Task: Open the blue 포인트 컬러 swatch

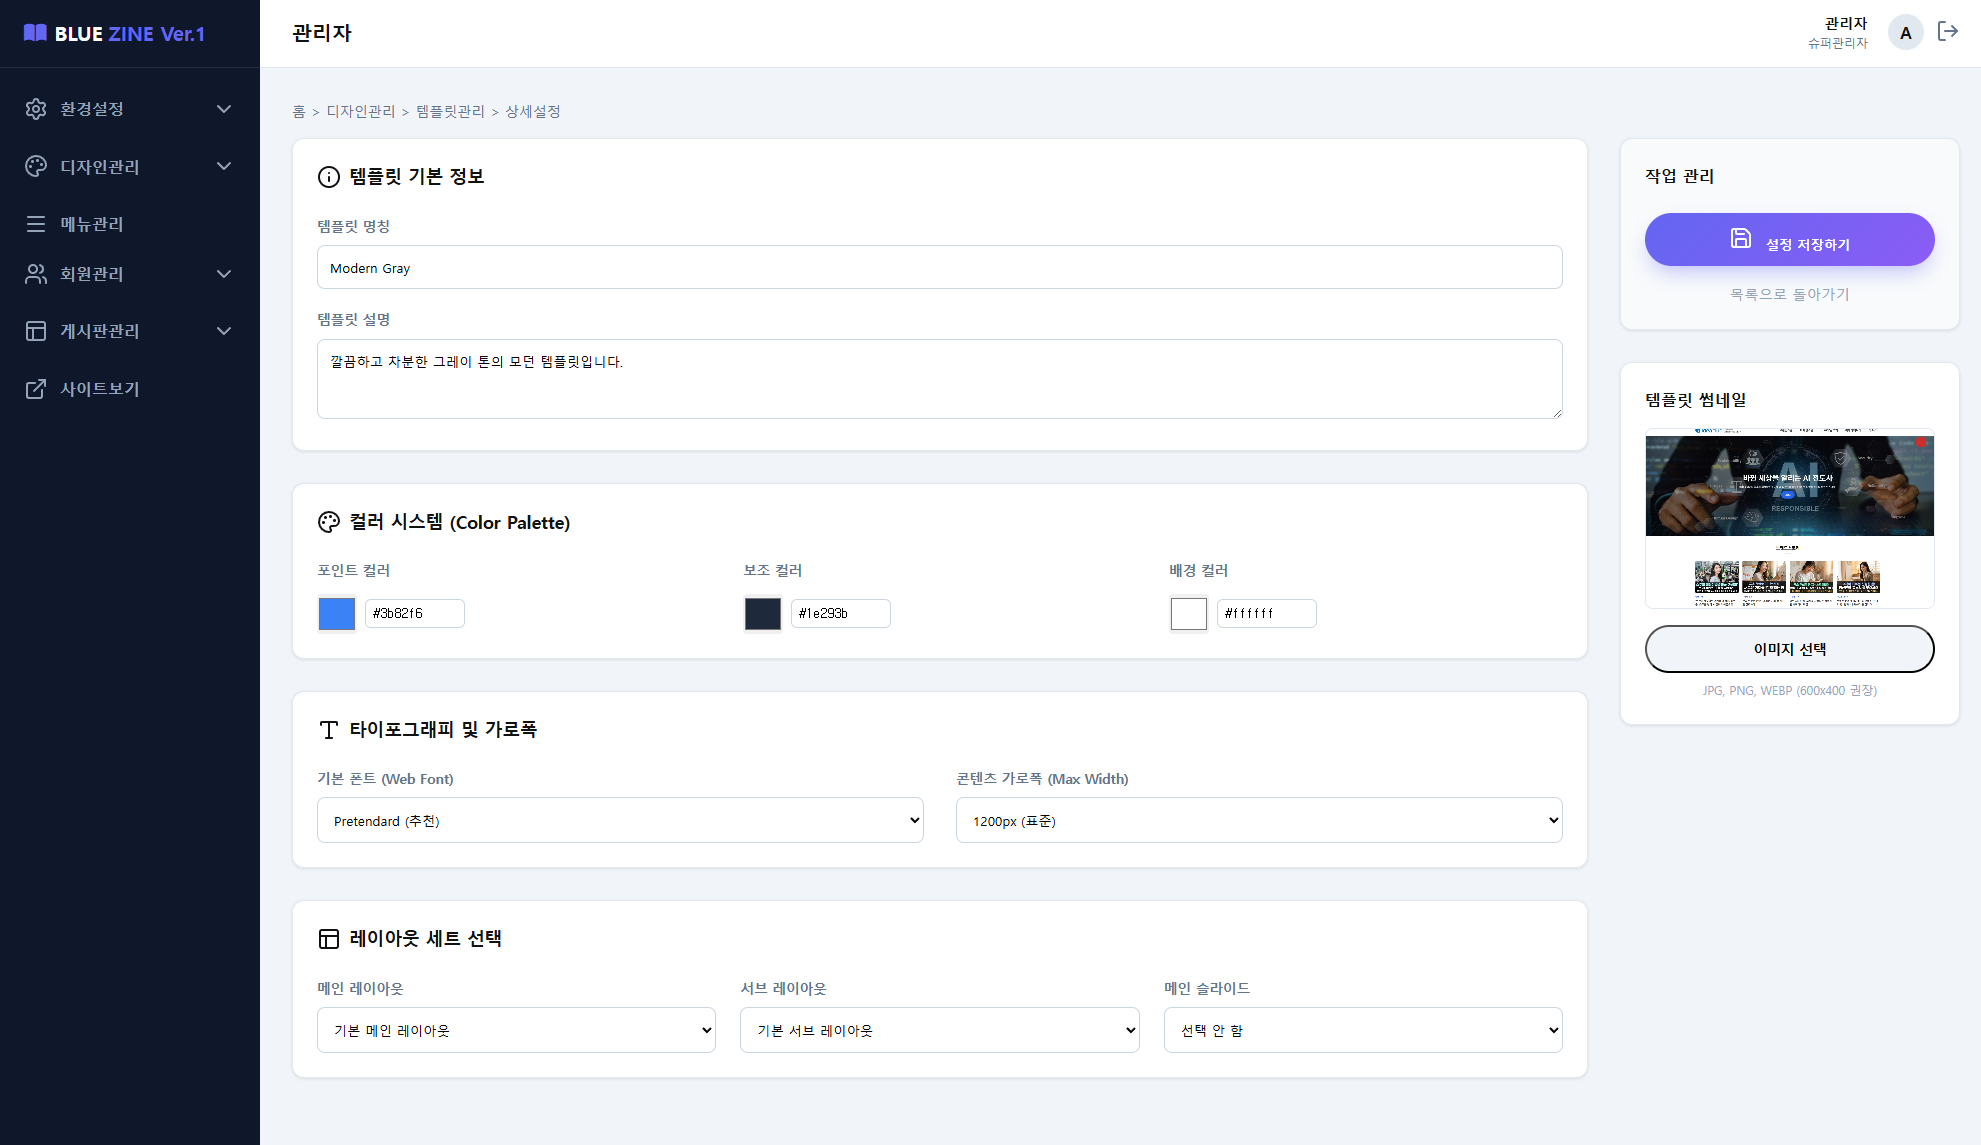Action: pos(337,613)
